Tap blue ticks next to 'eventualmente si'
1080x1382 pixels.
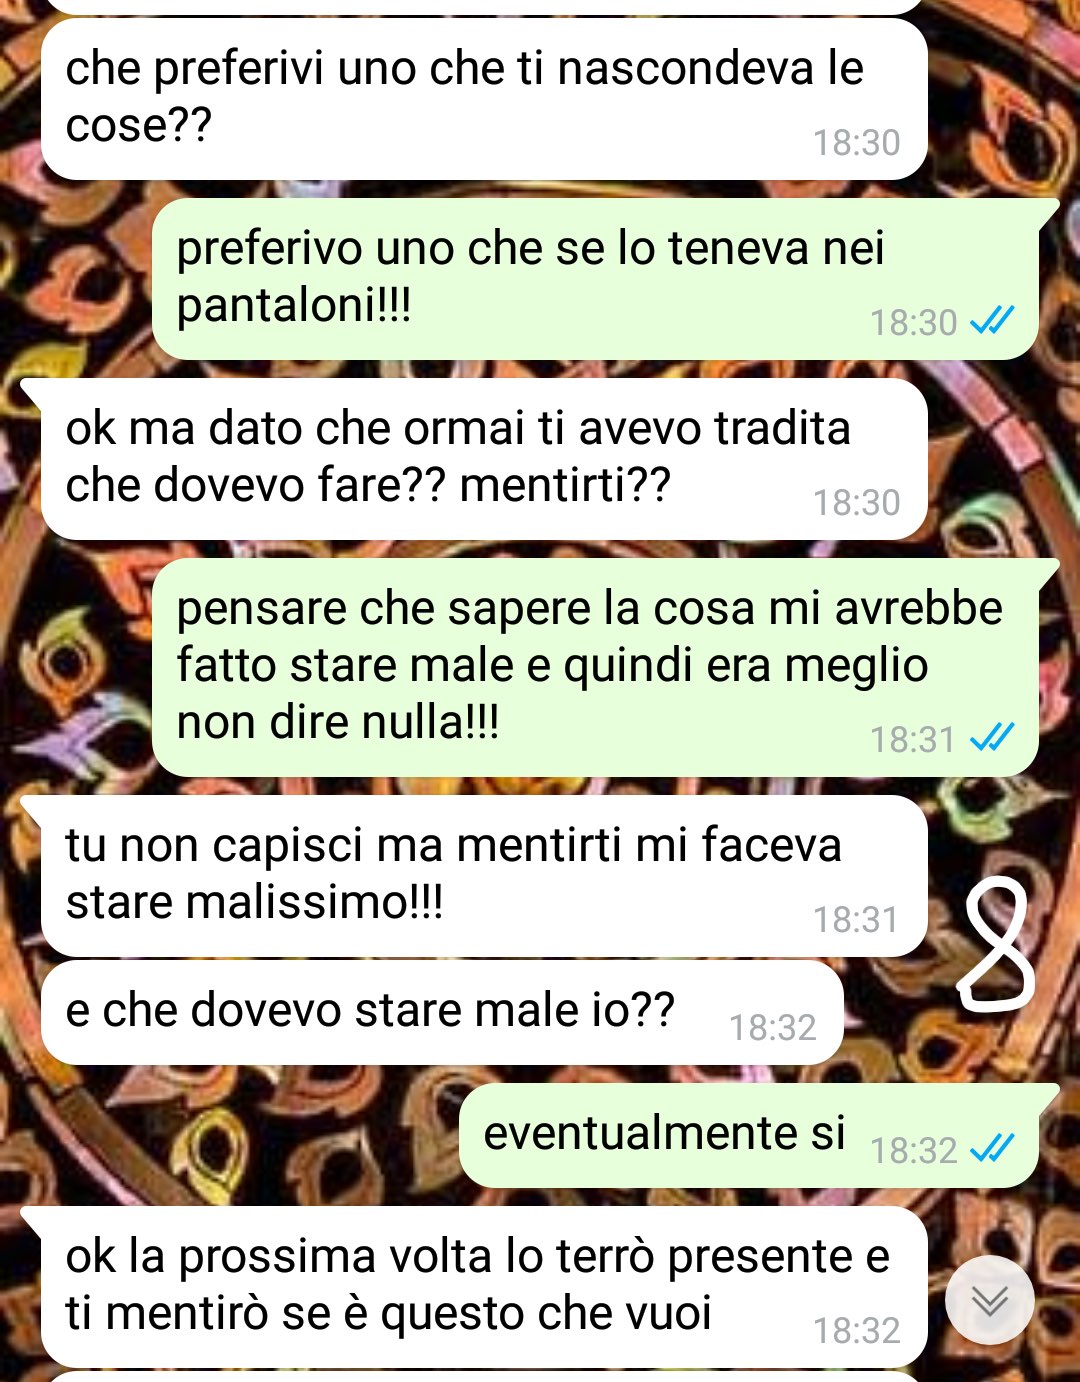[x=992, y=1149]
